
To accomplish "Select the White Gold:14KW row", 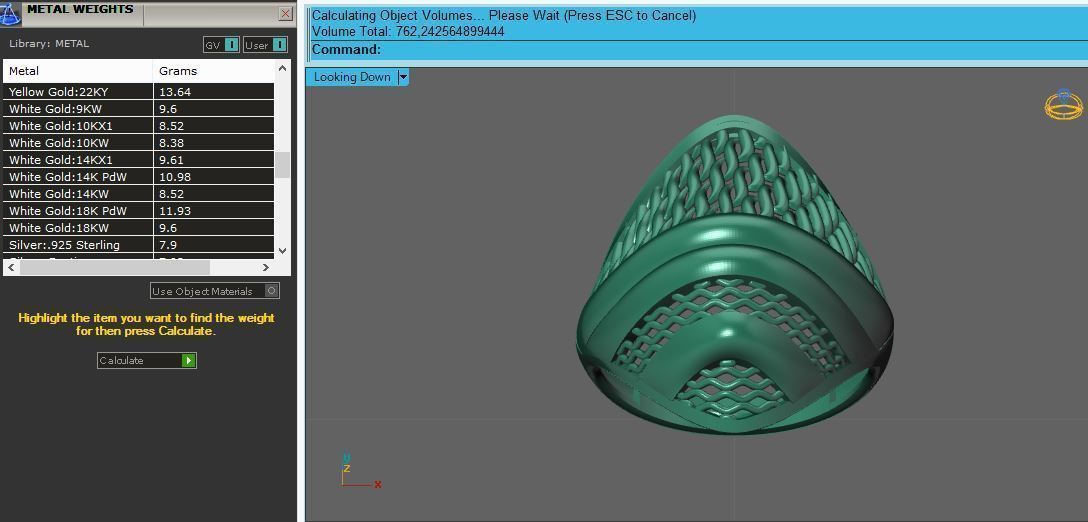I will [x=139, y=194].
